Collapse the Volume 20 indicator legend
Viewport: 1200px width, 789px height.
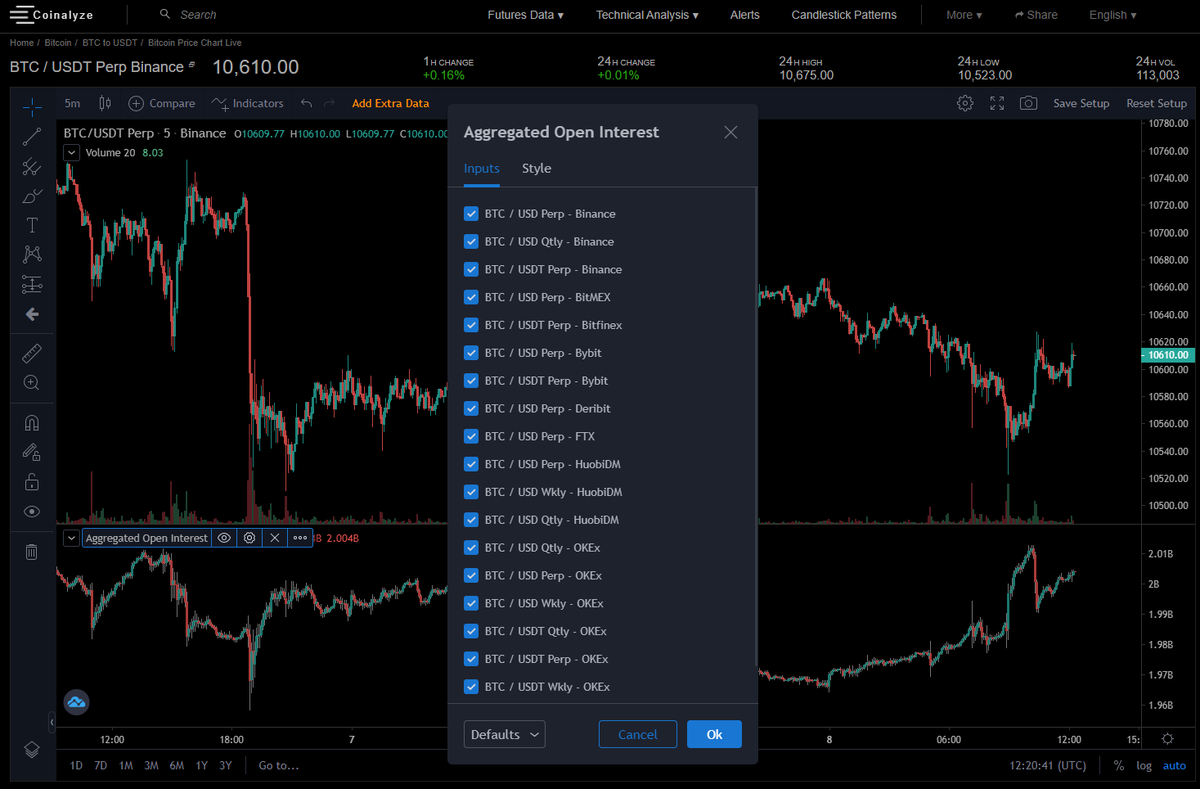(71, 152)
